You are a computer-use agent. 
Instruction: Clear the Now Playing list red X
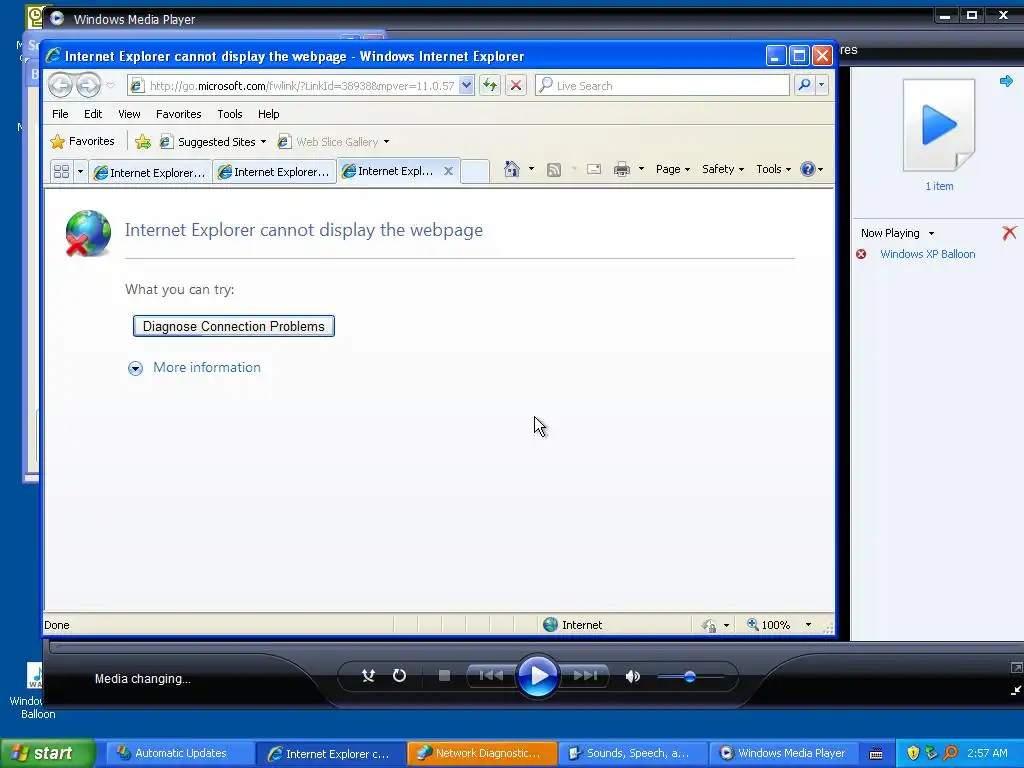tap(1009, 232)
